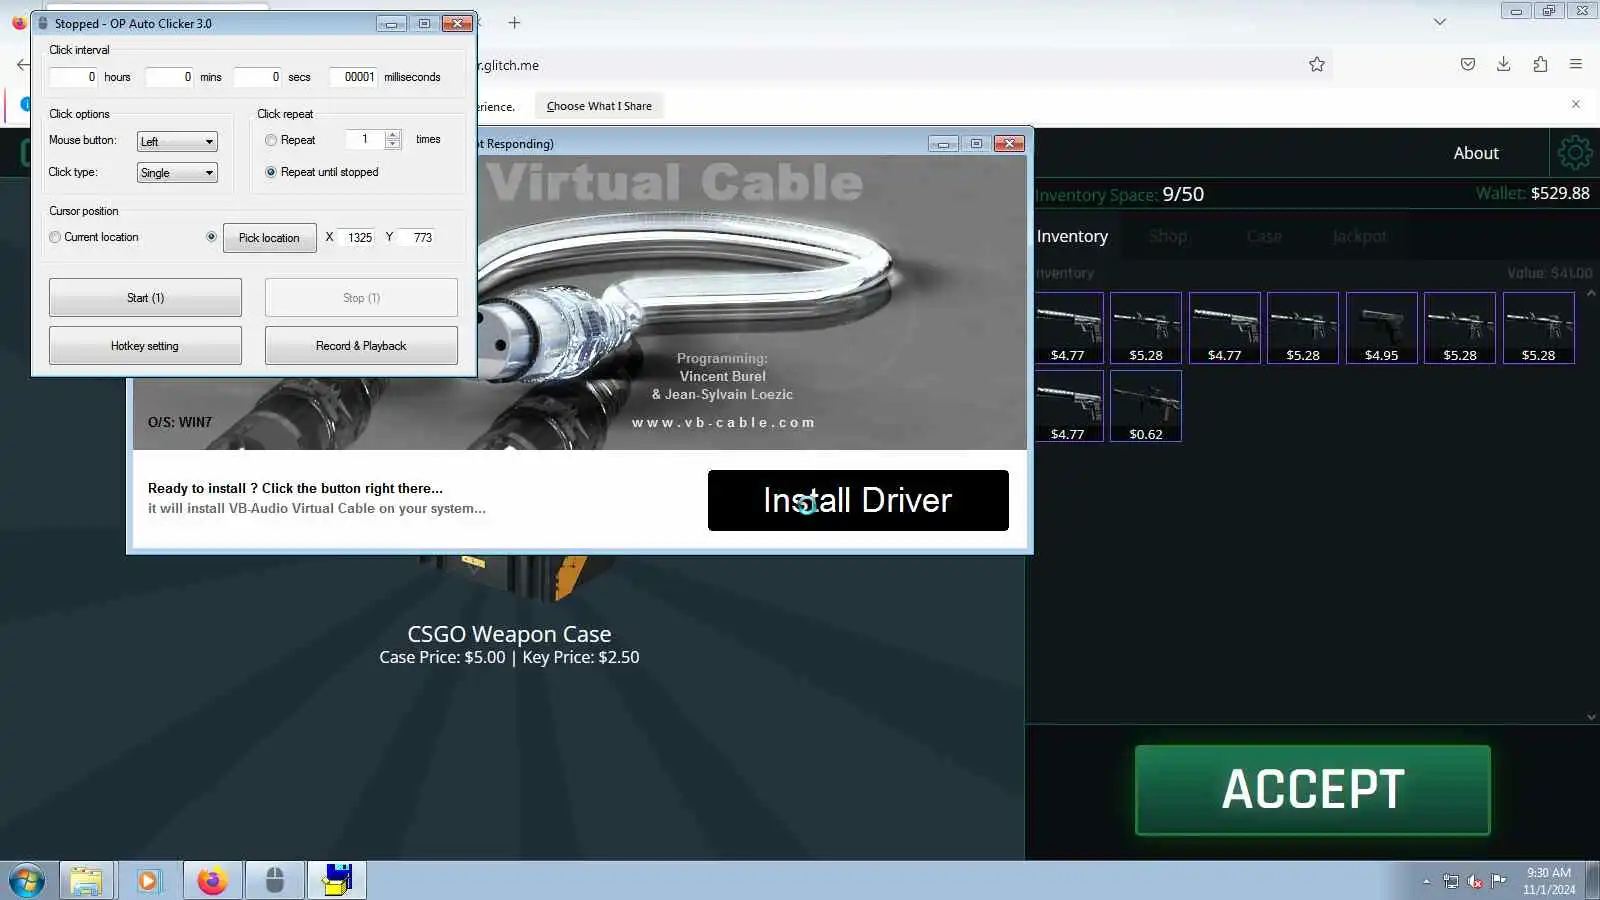Open the Firefox downloads panel
The width and height of the screenshot is (1600, 900).
(1503, 64)
